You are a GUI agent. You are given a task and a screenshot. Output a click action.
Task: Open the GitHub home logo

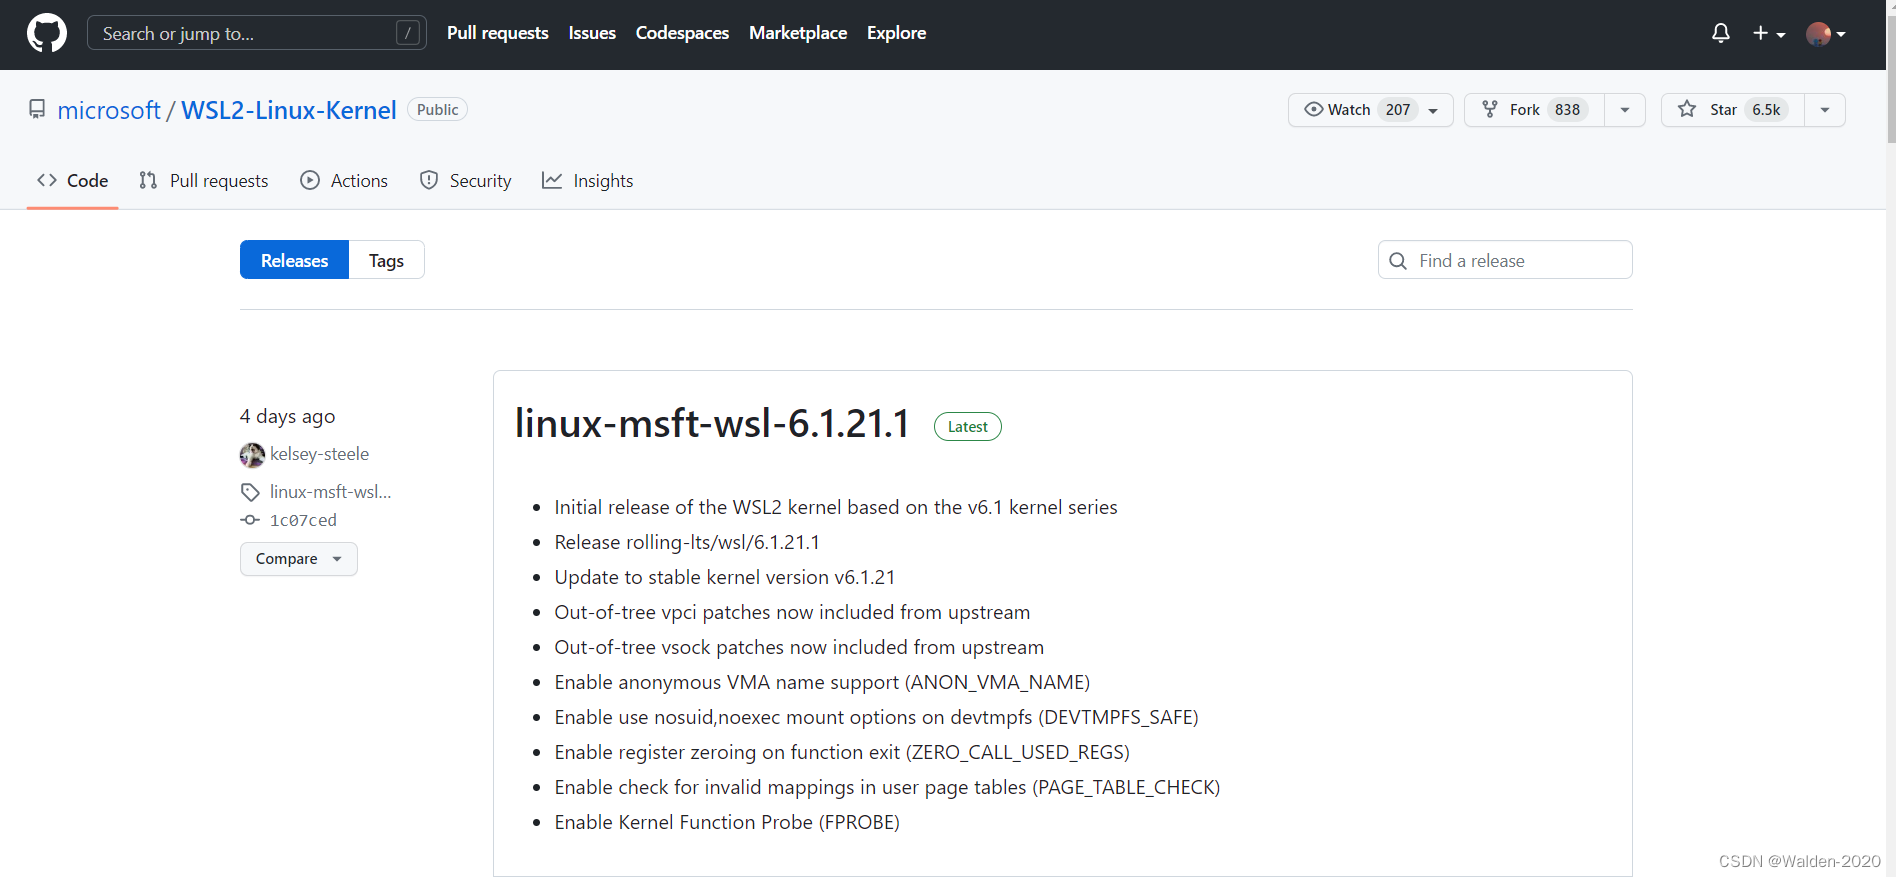pos(47,33)
